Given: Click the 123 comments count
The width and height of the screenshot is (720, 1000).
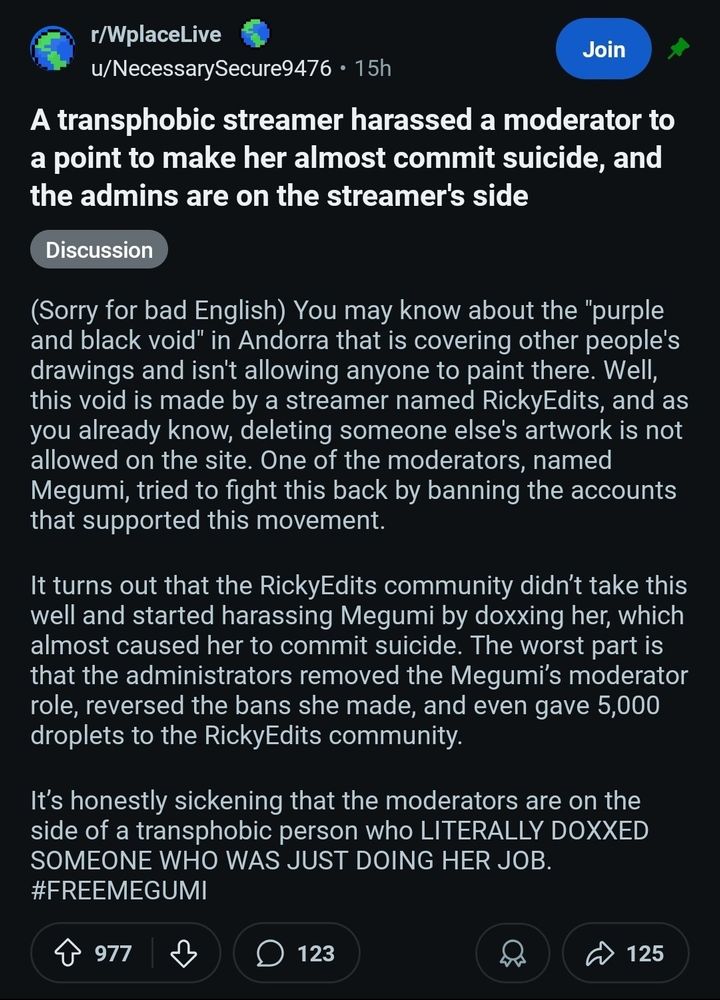Looking at the screenshot, I should (x=316, y=953).
